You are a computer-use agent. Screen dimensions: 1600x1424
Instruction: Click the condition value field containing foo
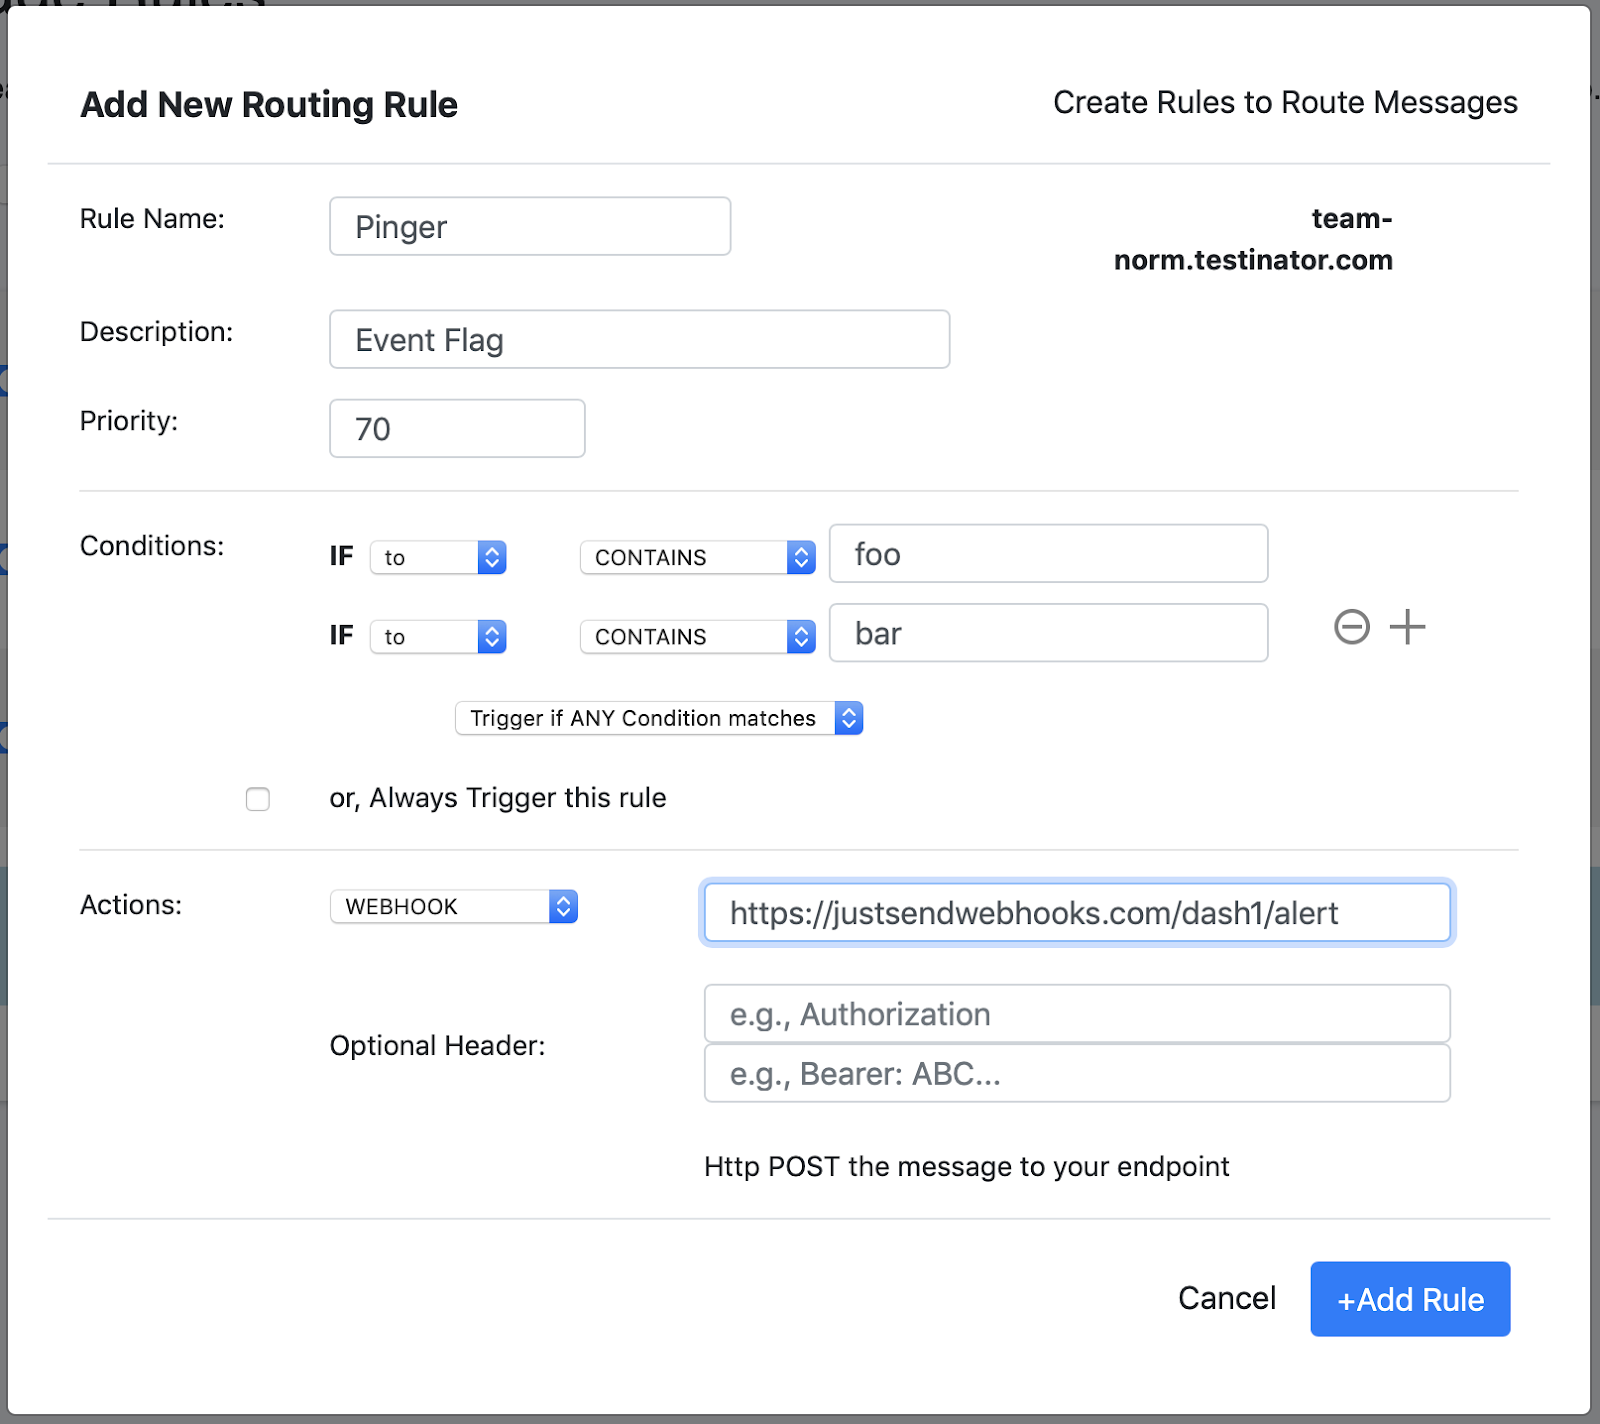(1048, 554)
